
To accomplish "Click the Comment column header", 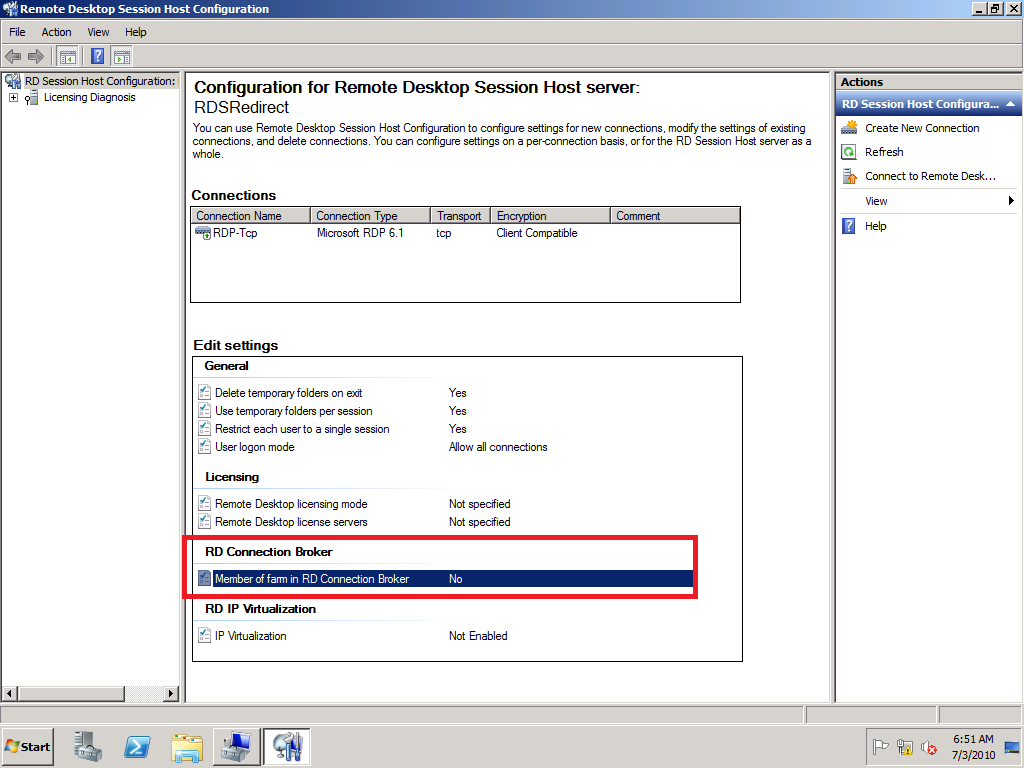I will (x=675, y=216).
